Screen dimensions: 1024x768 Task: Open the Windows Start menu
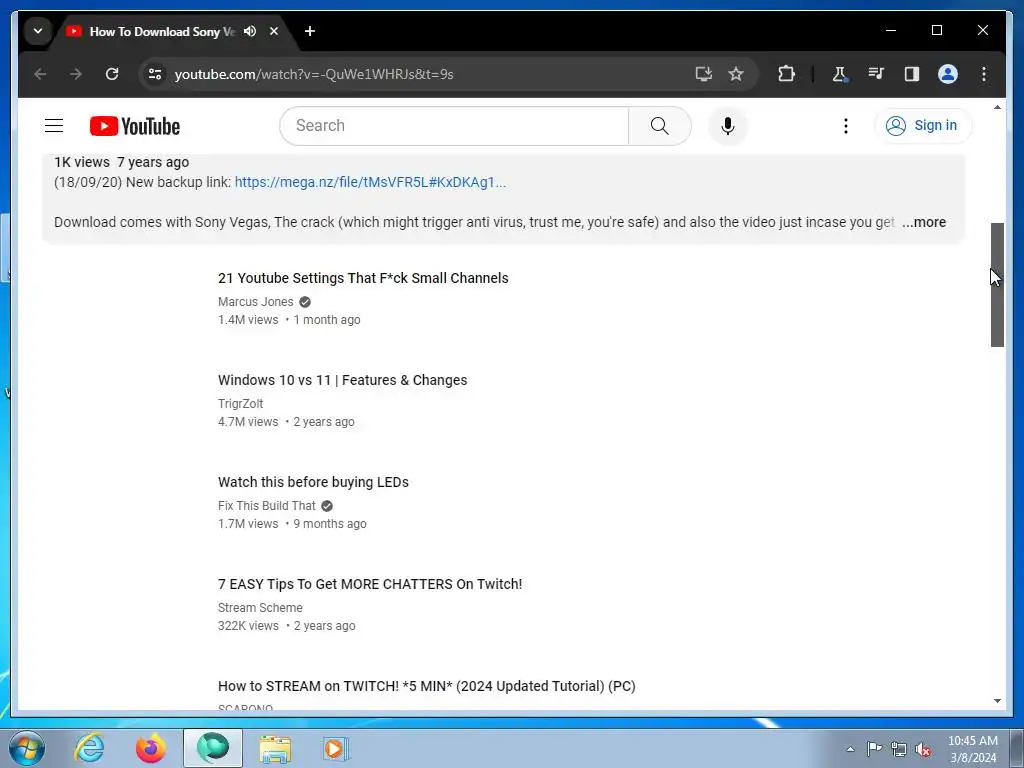click(x=27, y=748)
